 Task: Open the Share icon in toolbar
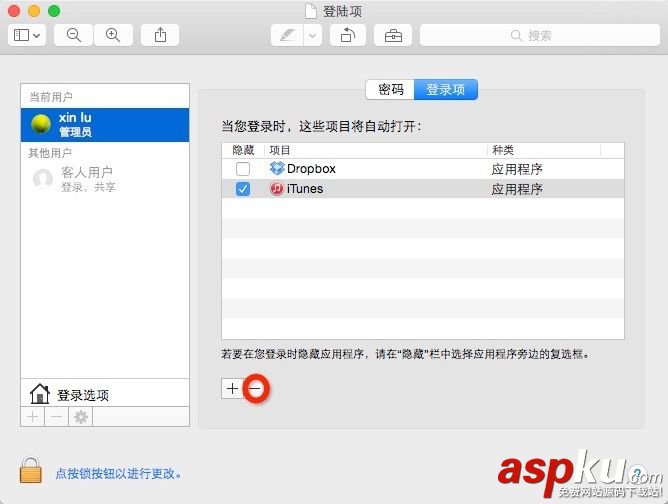tap(160, 35)
